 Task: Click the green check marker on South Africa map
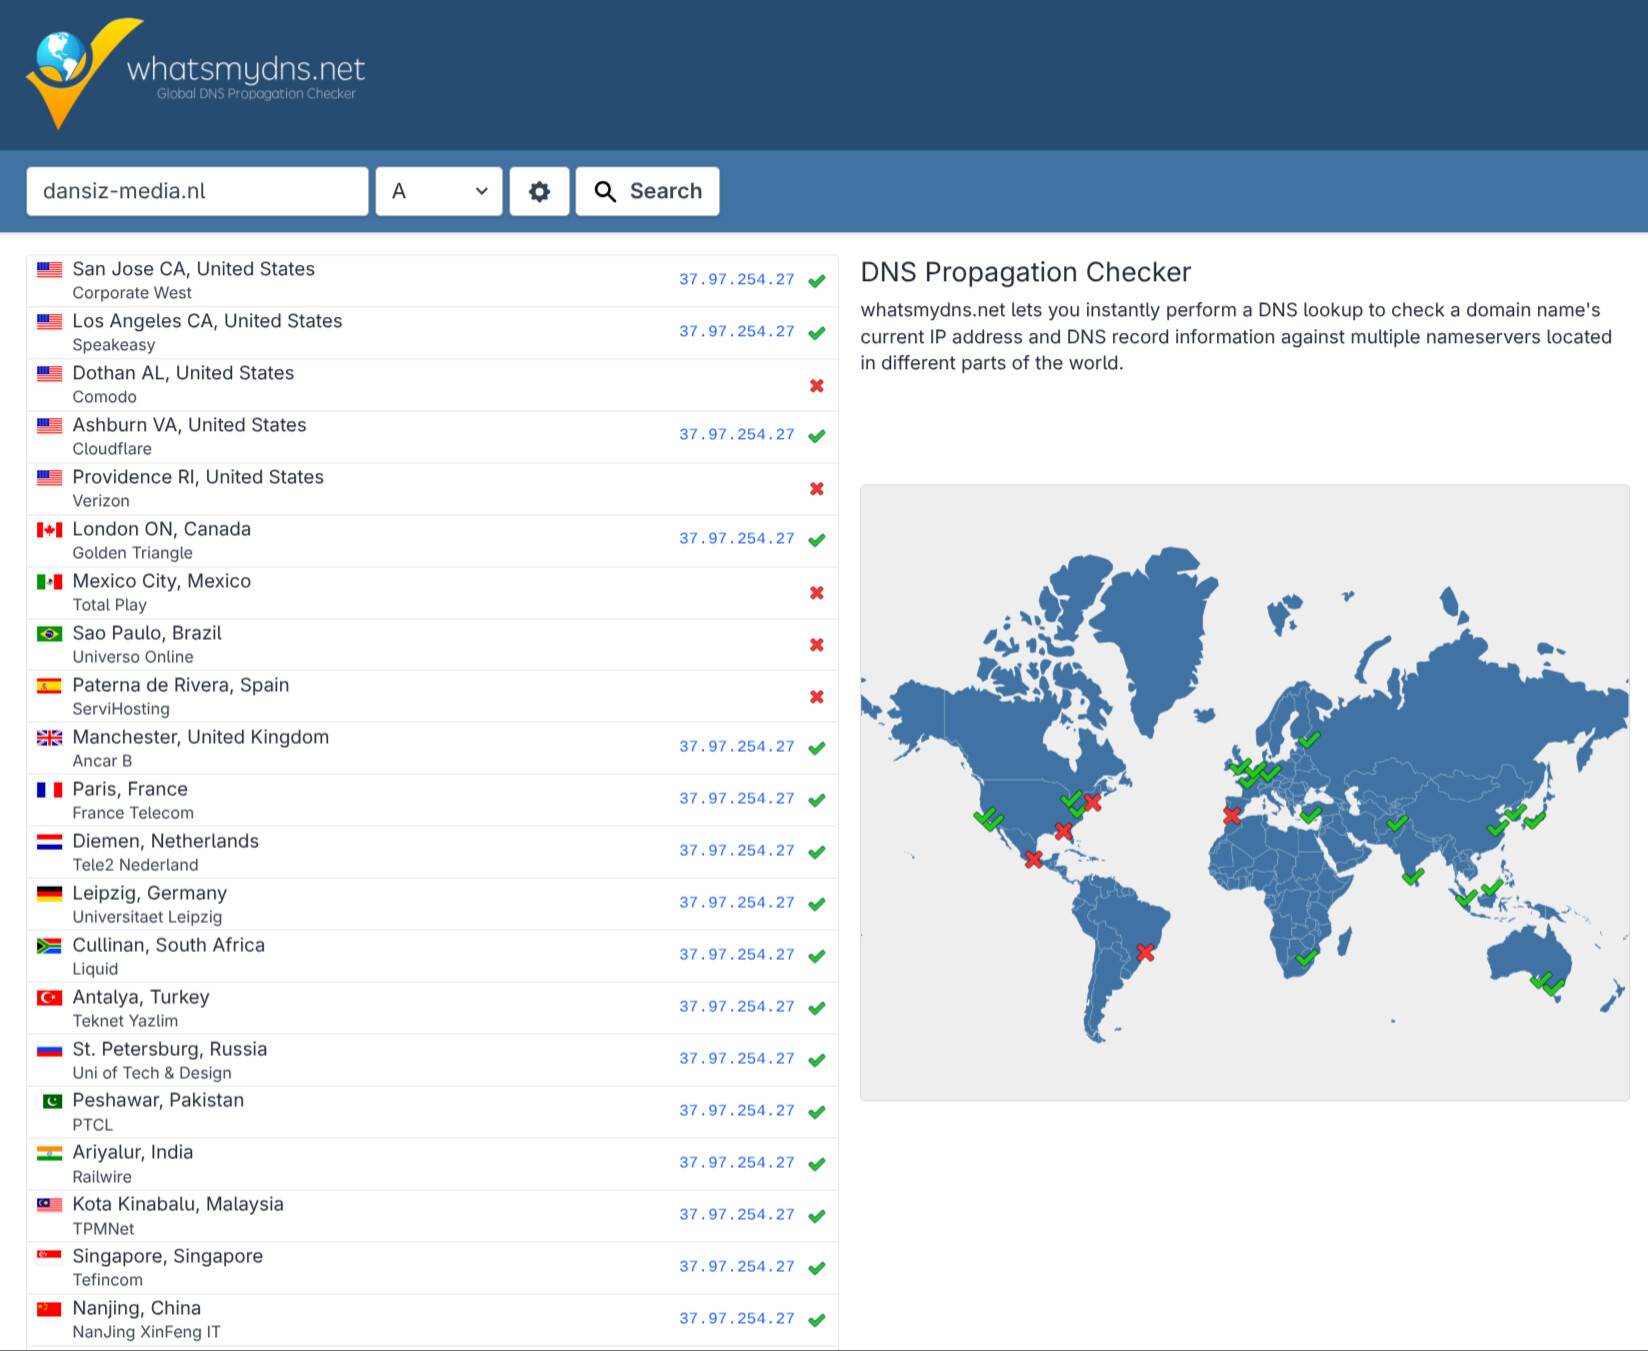tap(1307, 957)
